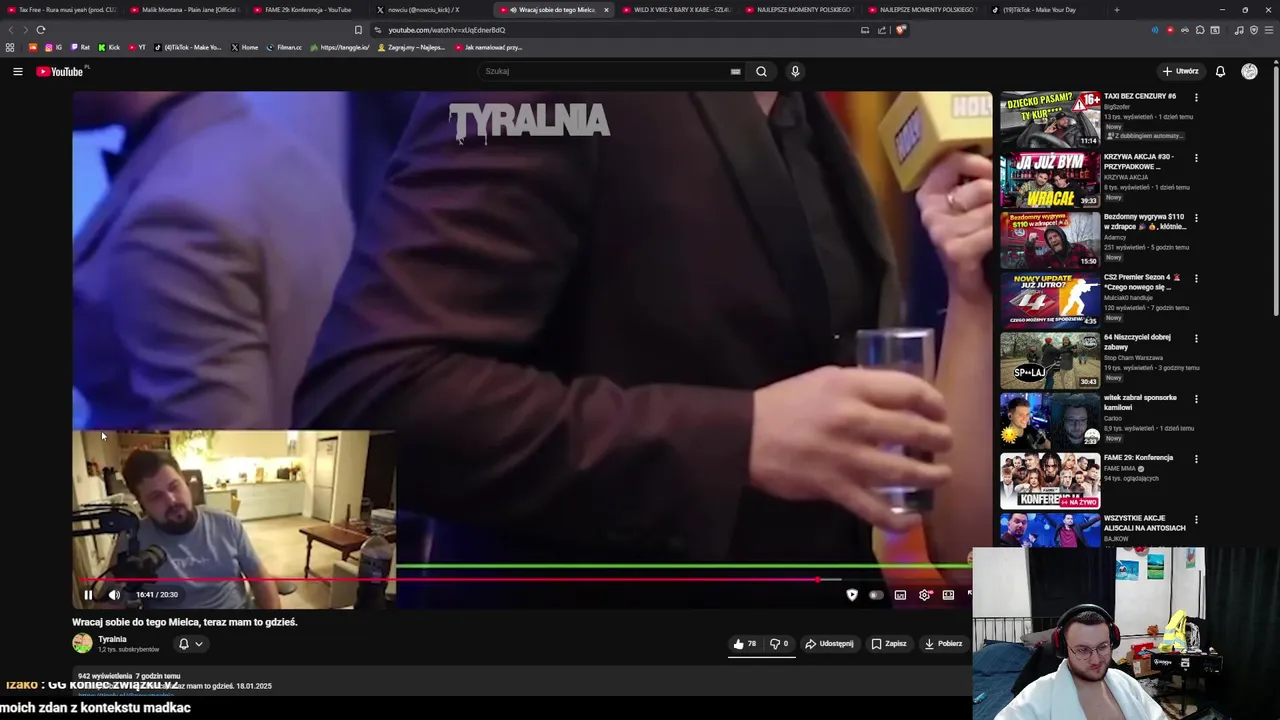1280x720 pixels.
Task: Open options for FAME 29: Konferencja suggestion
Action: tap(1196, 459)
